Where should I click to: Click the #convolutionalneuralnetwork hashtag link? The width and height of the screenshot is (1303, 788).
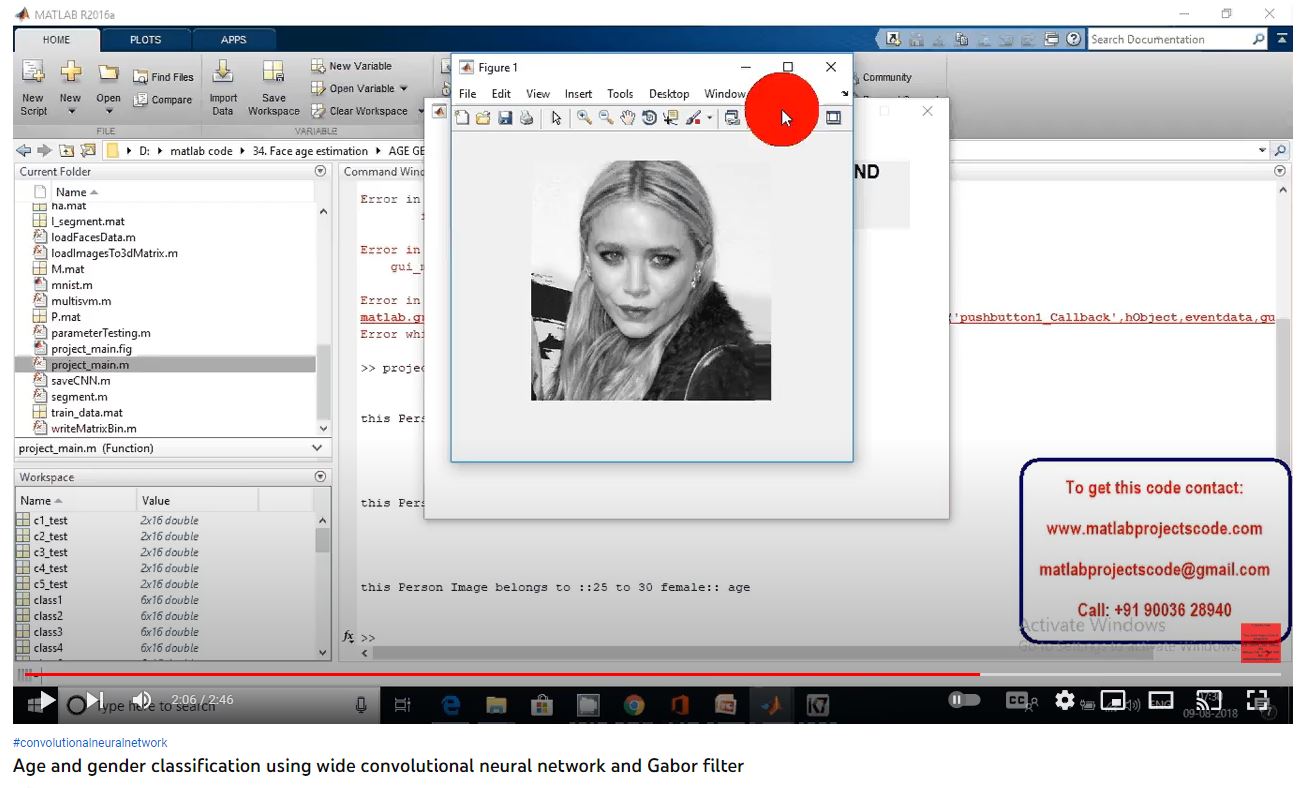coord(90,743)
